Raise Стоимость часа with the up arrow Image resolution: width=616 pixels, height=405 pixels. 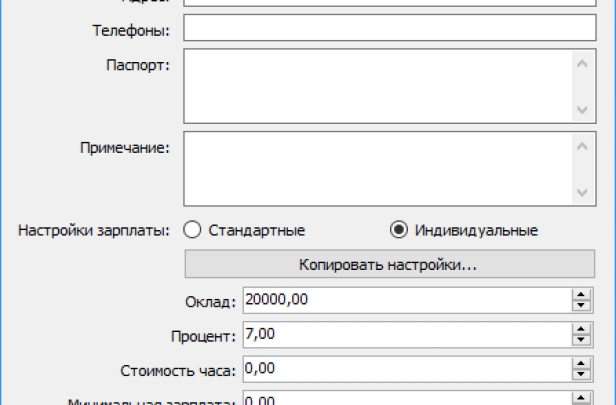(580, 365)
